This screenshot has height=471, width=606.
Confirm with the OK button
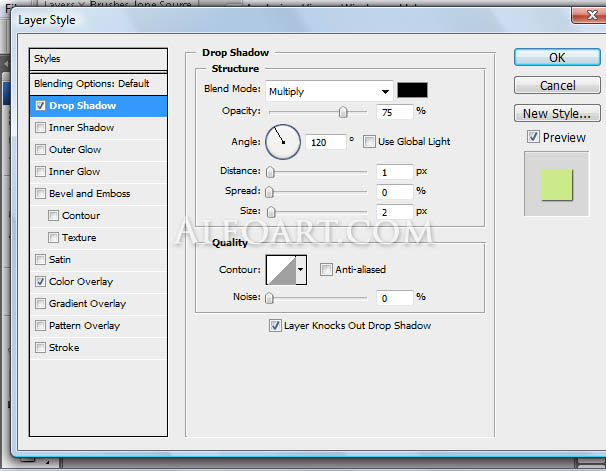coord(557,58)
